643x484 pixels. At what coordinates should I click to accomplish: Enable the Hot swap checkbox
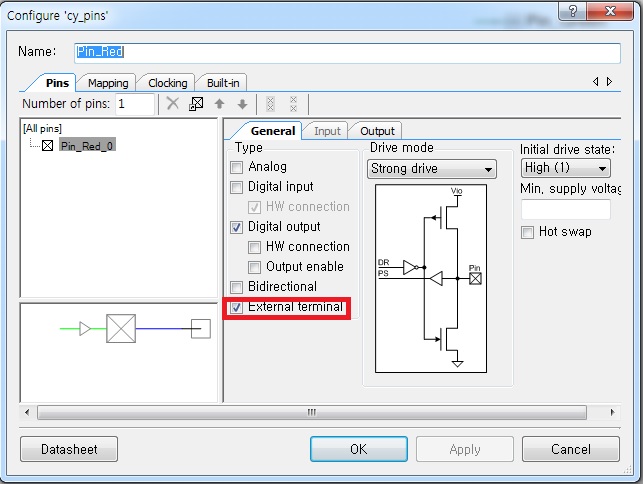[x=527, y=233]
